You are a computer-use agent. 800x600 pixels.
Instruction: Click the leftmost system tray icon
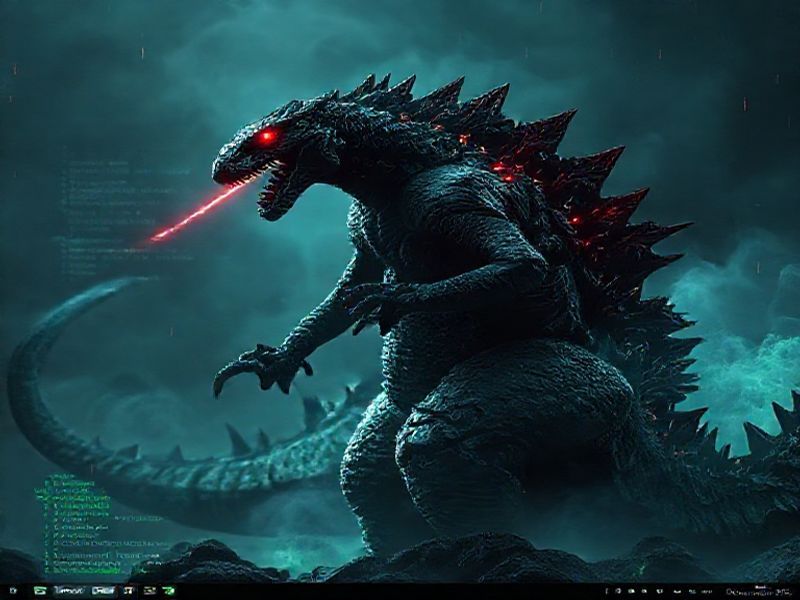coord(607,591)
